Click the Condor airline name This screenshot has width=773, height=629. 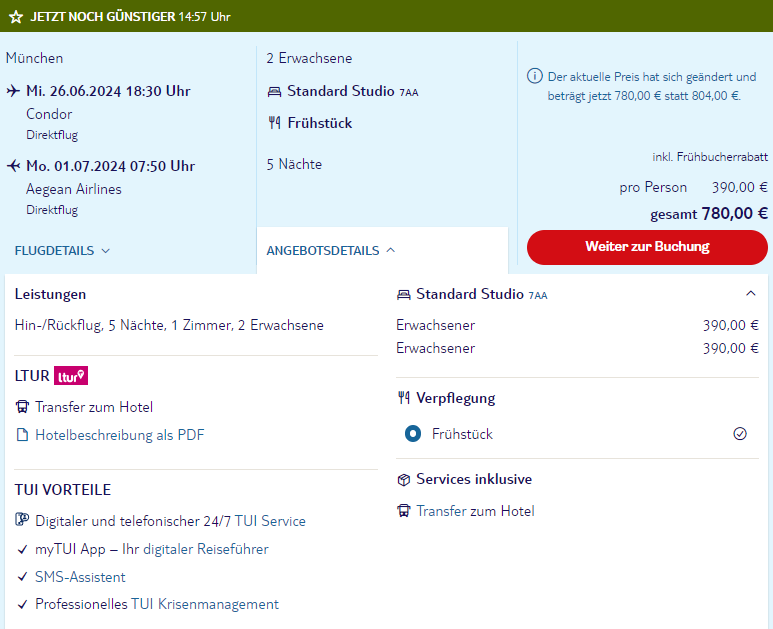coord(49,114)
